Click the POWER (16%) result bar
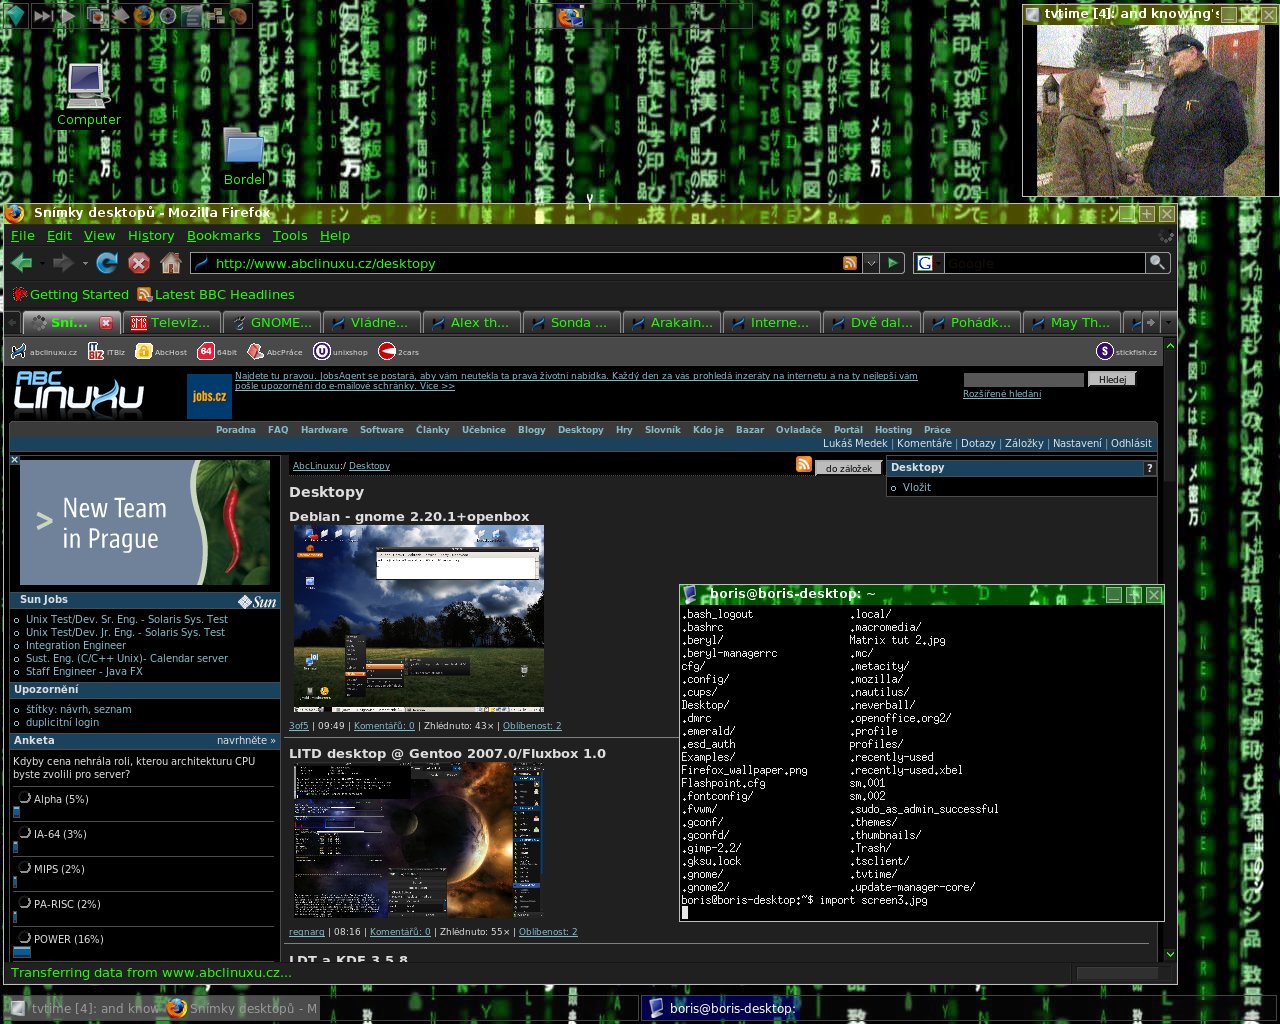The image size is (1280, 1024). (x=22, y=952)
